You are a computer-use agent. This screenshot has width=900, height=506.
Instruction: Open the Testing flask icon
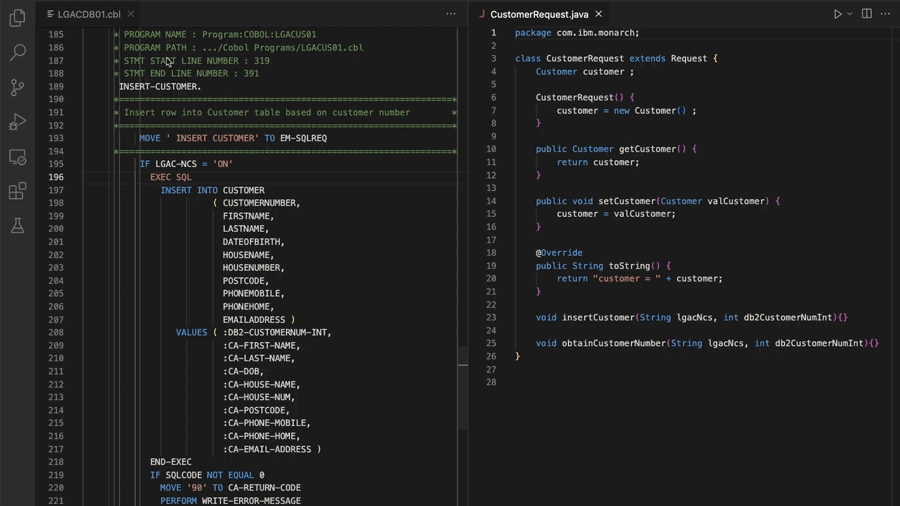pyautogui.click(x=17, y=225)
